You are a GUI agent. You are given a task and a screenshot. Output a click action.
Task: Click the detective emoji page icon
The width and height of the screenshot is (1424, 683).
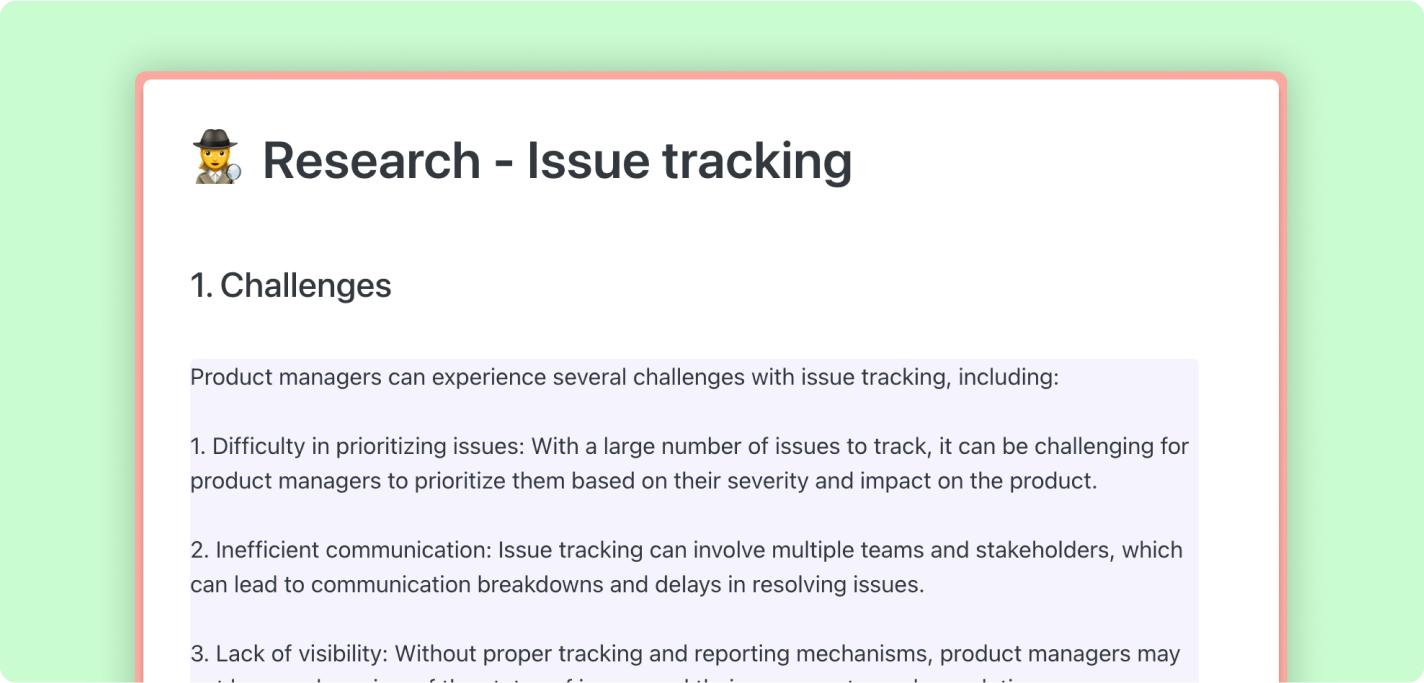click(217, 158)
